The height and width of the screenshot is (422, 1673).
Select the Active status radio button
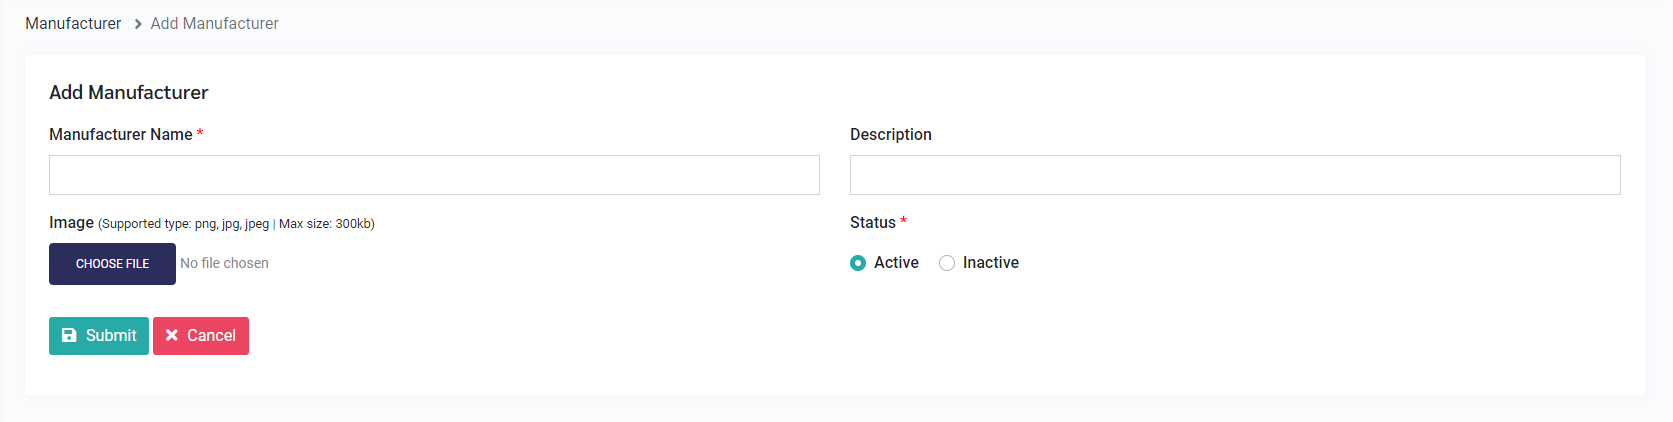[858, 263]
